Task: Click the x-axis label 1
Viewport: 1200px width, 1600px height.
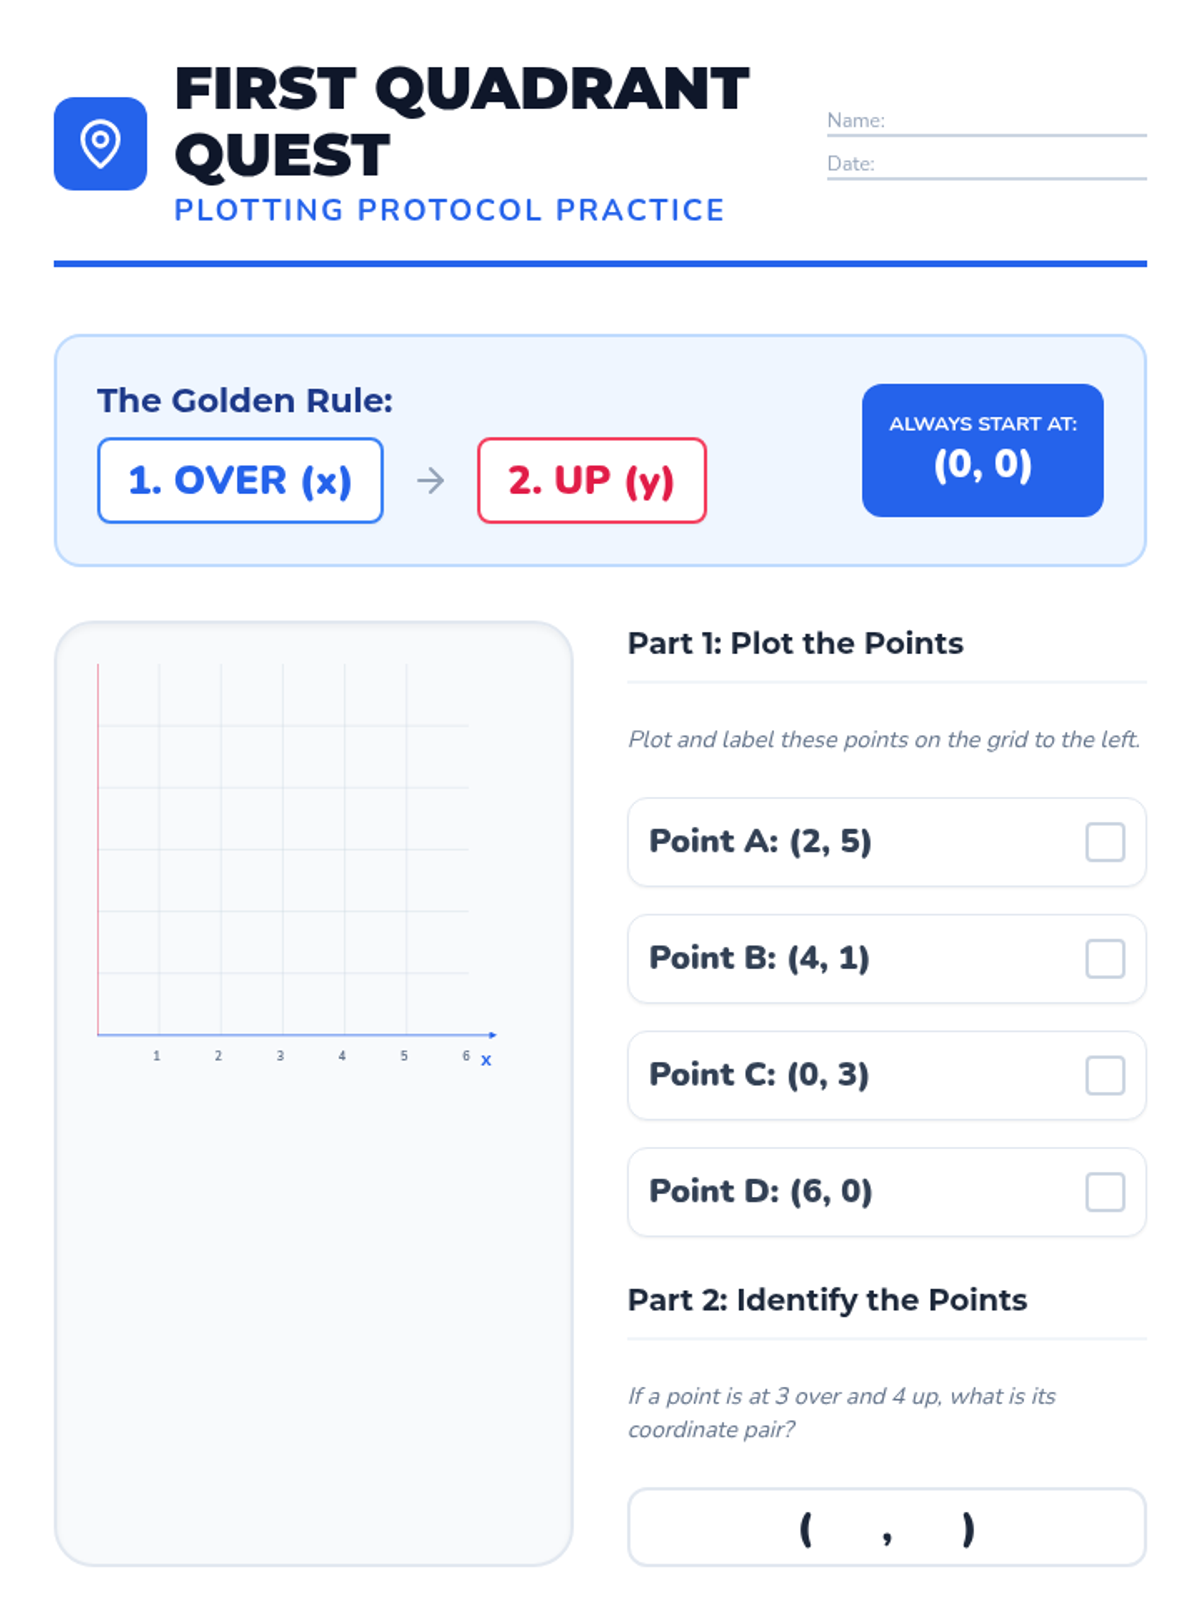Action: point(157,1056)
